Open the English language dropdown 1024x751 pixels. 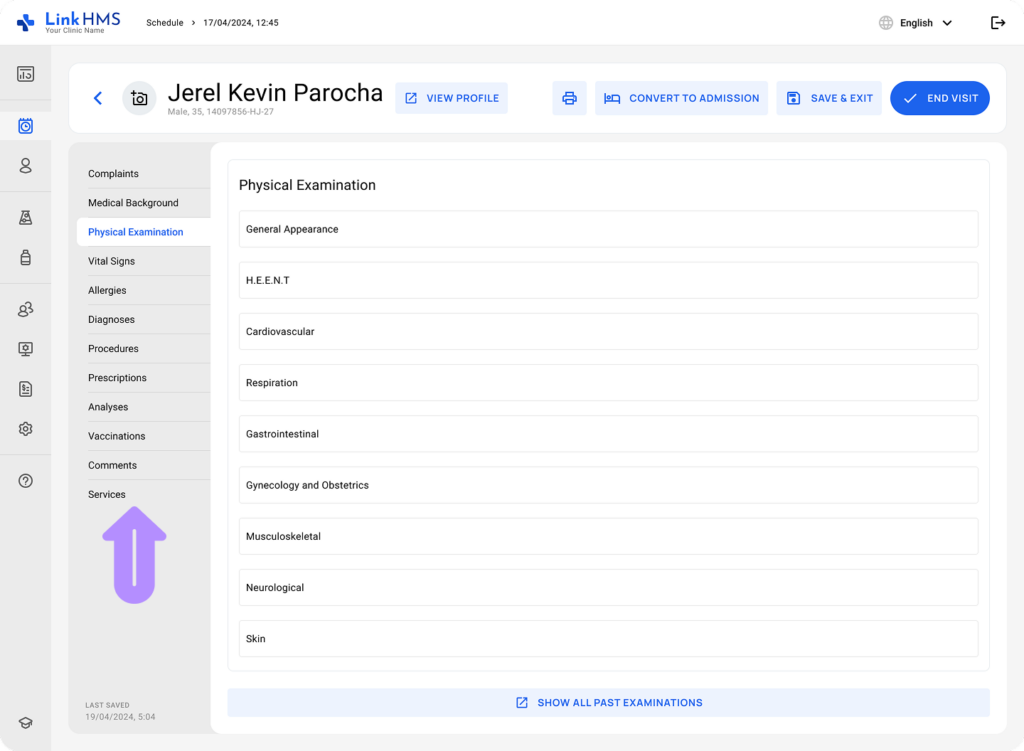[915, 23]
